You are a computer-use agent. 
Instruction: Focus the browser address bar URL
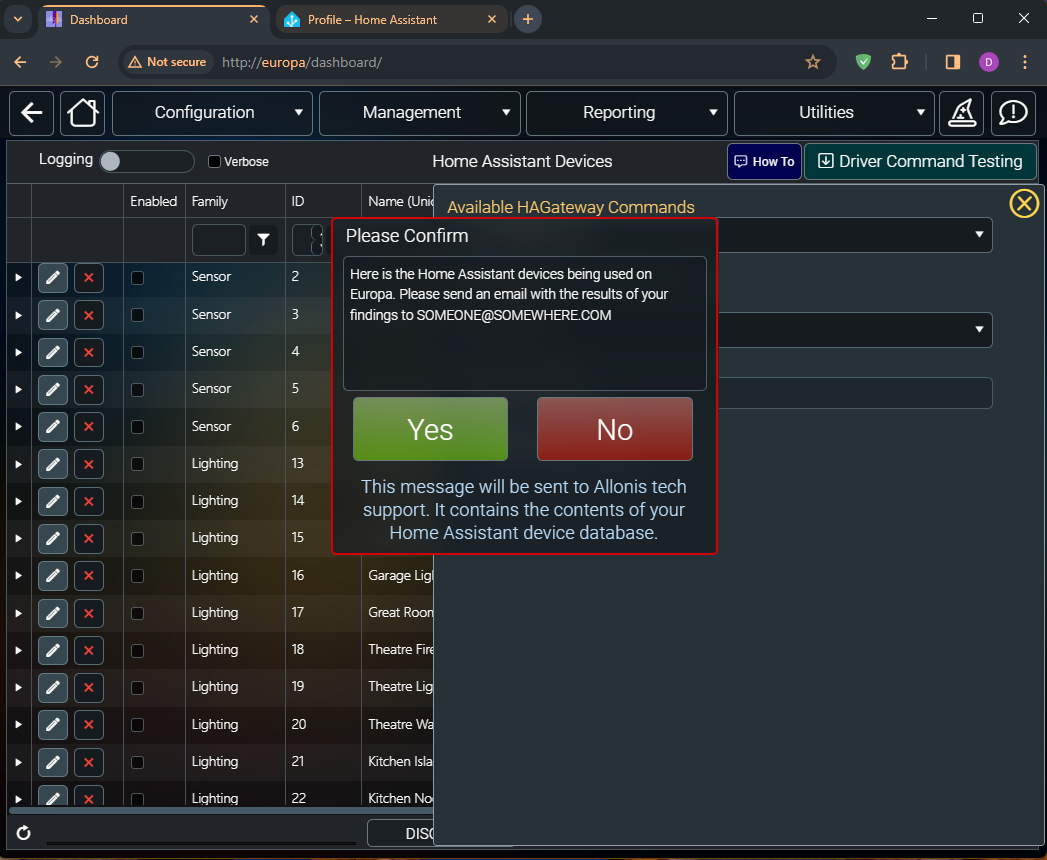click(x=302, y=62)
